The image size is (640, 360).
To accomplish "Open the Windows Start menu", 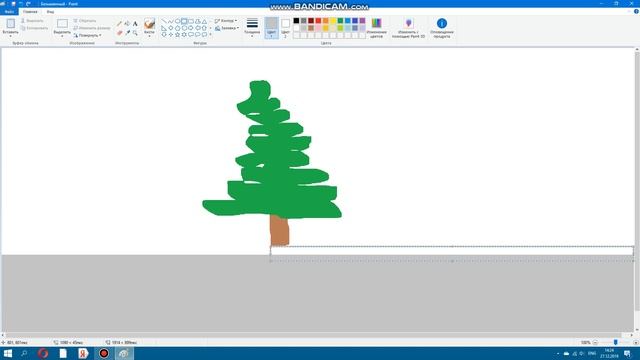I will 8,353.
